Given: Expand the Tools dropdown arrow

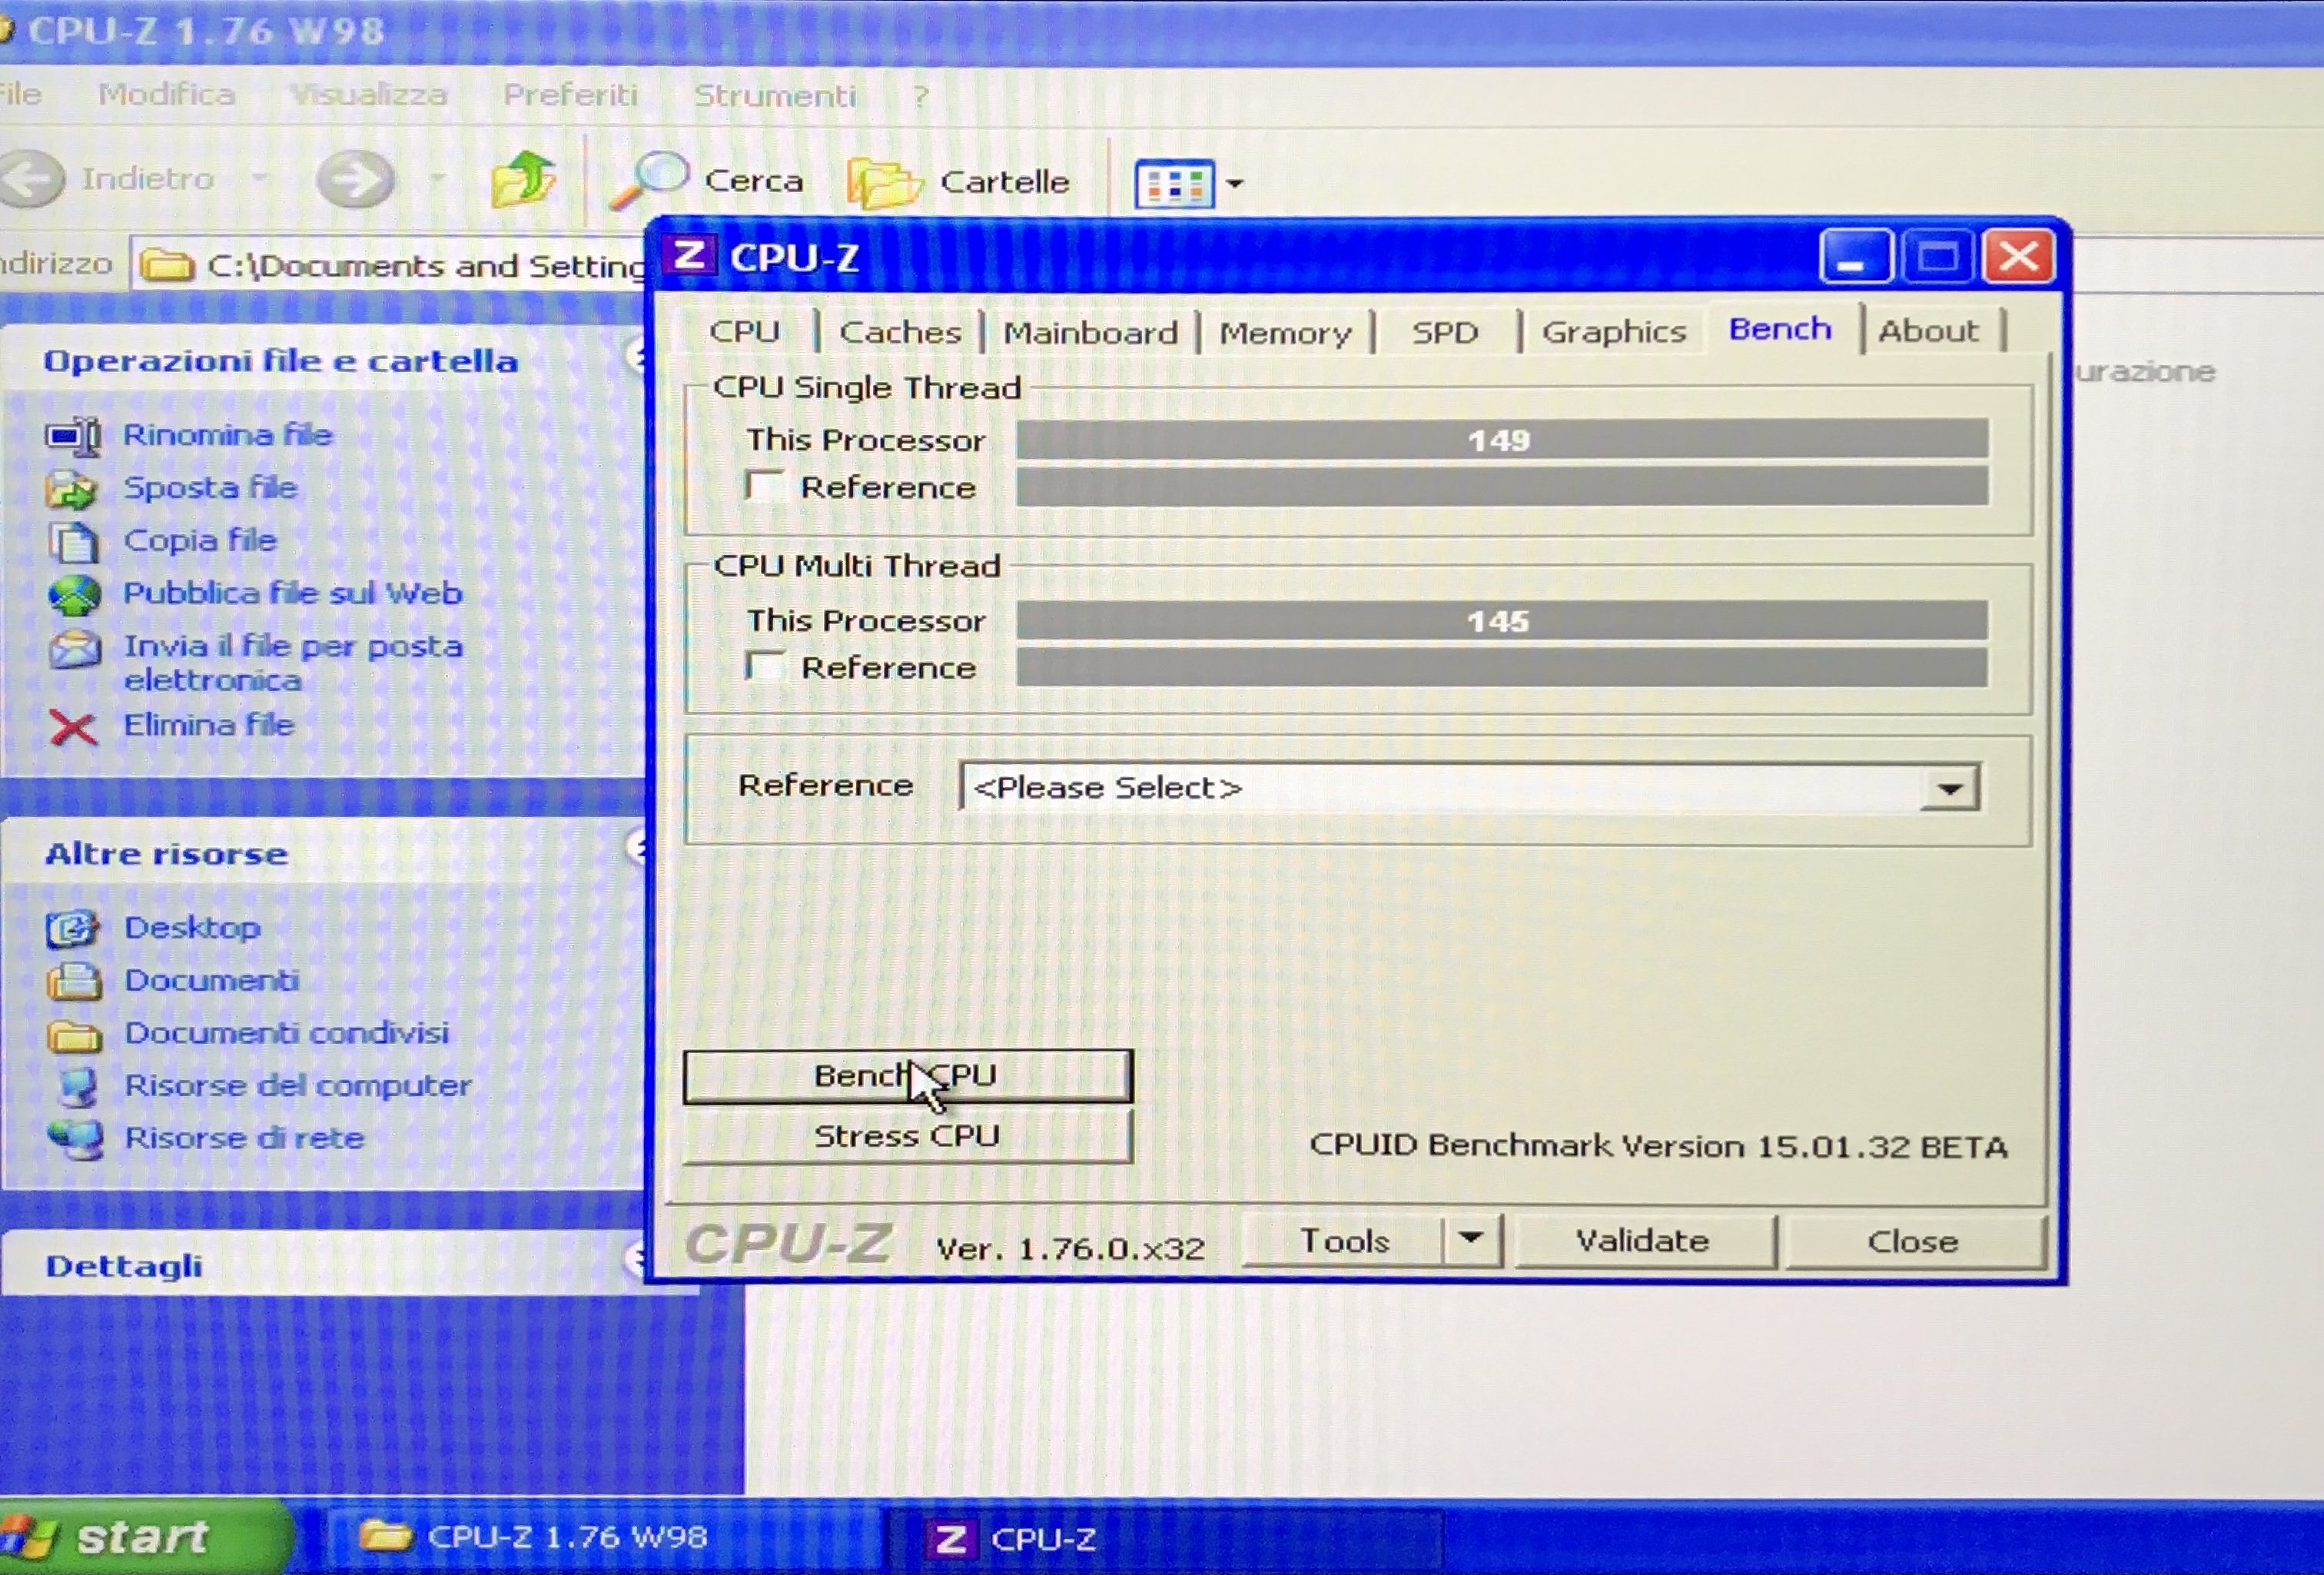Looking at the screenshot, I should [x=1470, y=1240].
